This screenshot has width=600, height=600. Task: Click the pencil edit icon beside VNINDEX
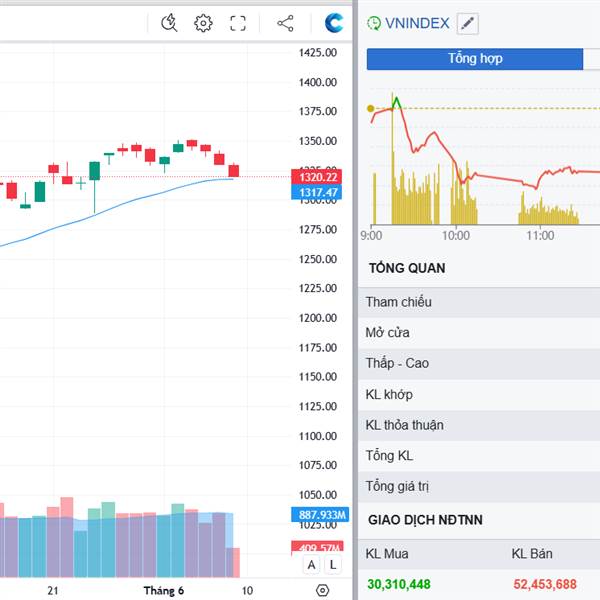click(x=468, y=23)
